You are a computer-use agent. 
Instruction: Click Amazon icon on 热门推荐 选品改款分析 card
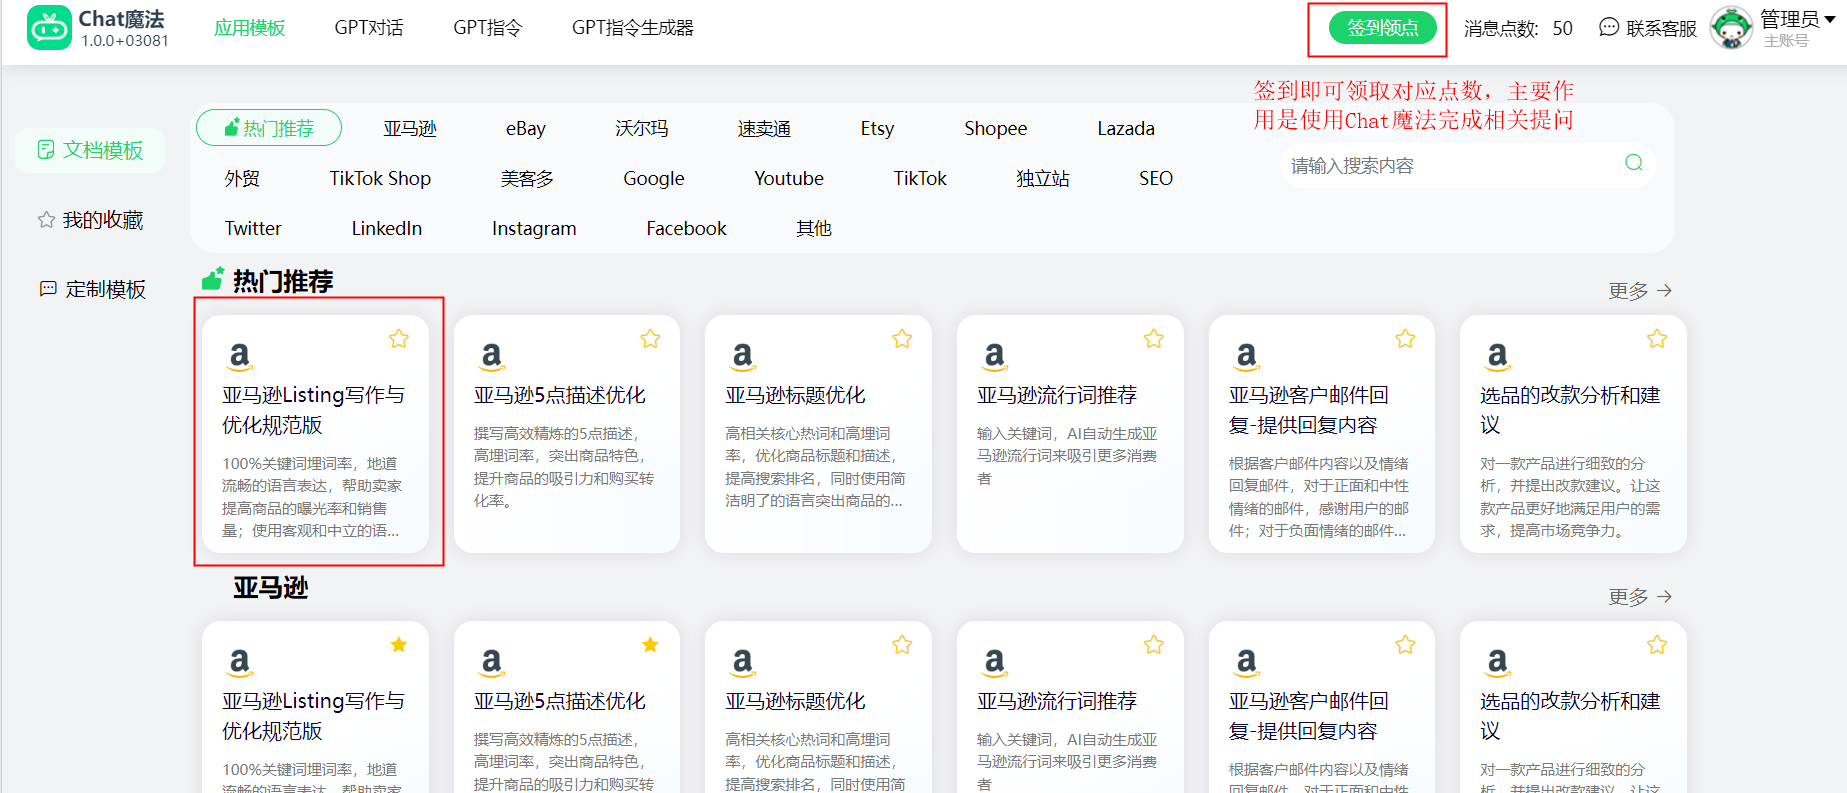tap(1497, 356)
